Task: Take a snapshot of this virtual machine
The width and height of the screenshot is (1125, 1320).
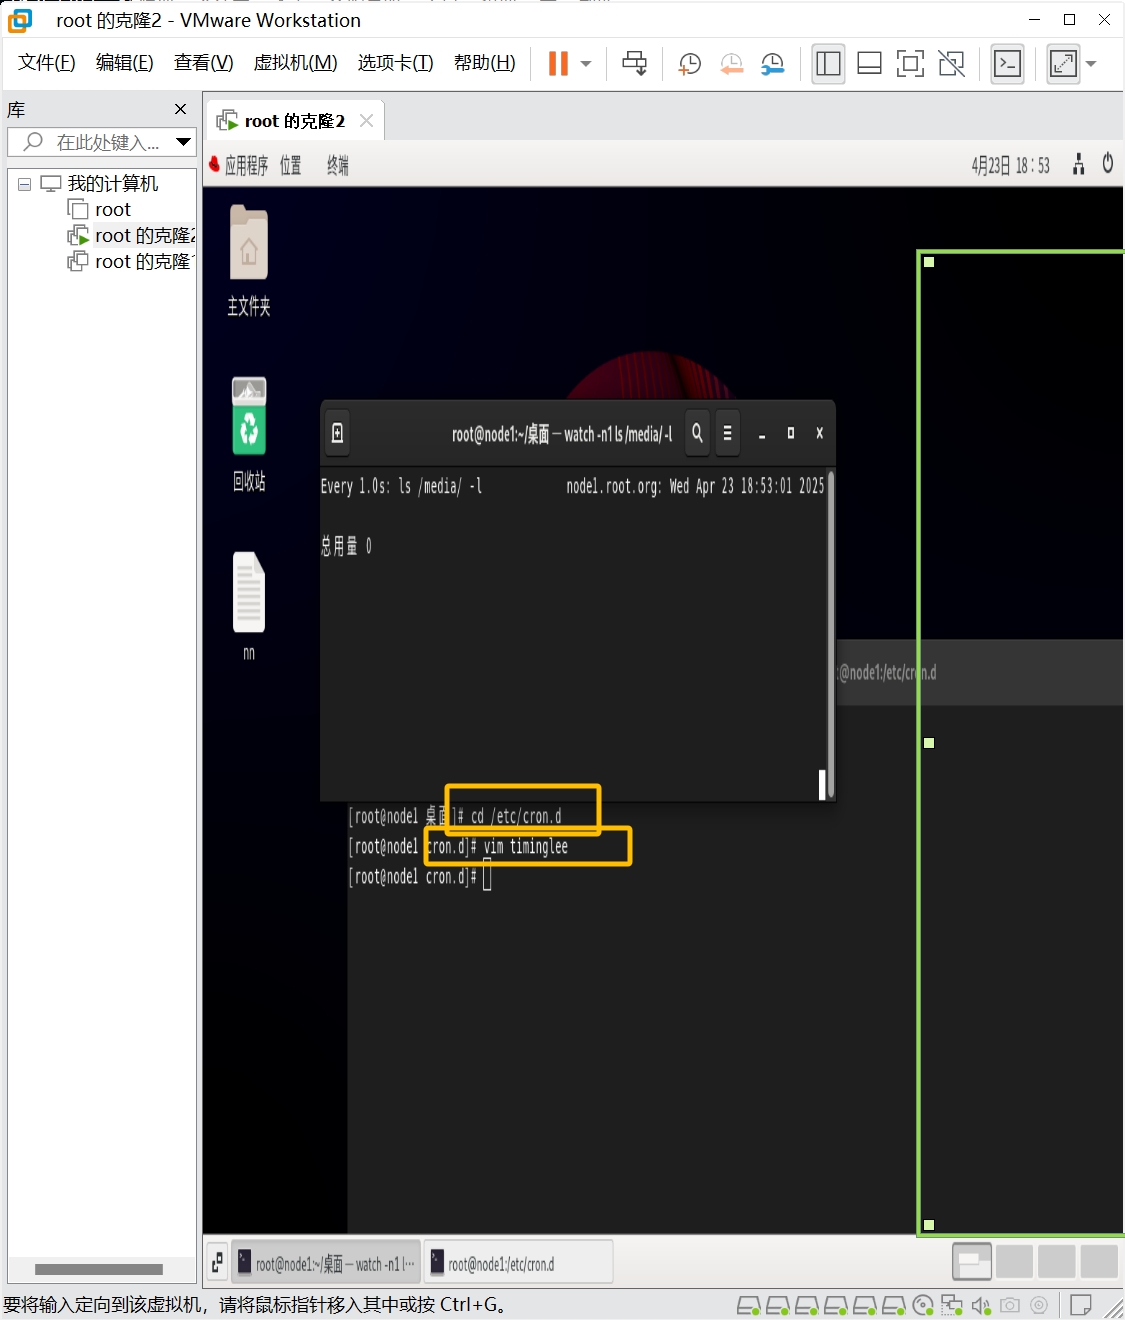Action: coord(690,64)
